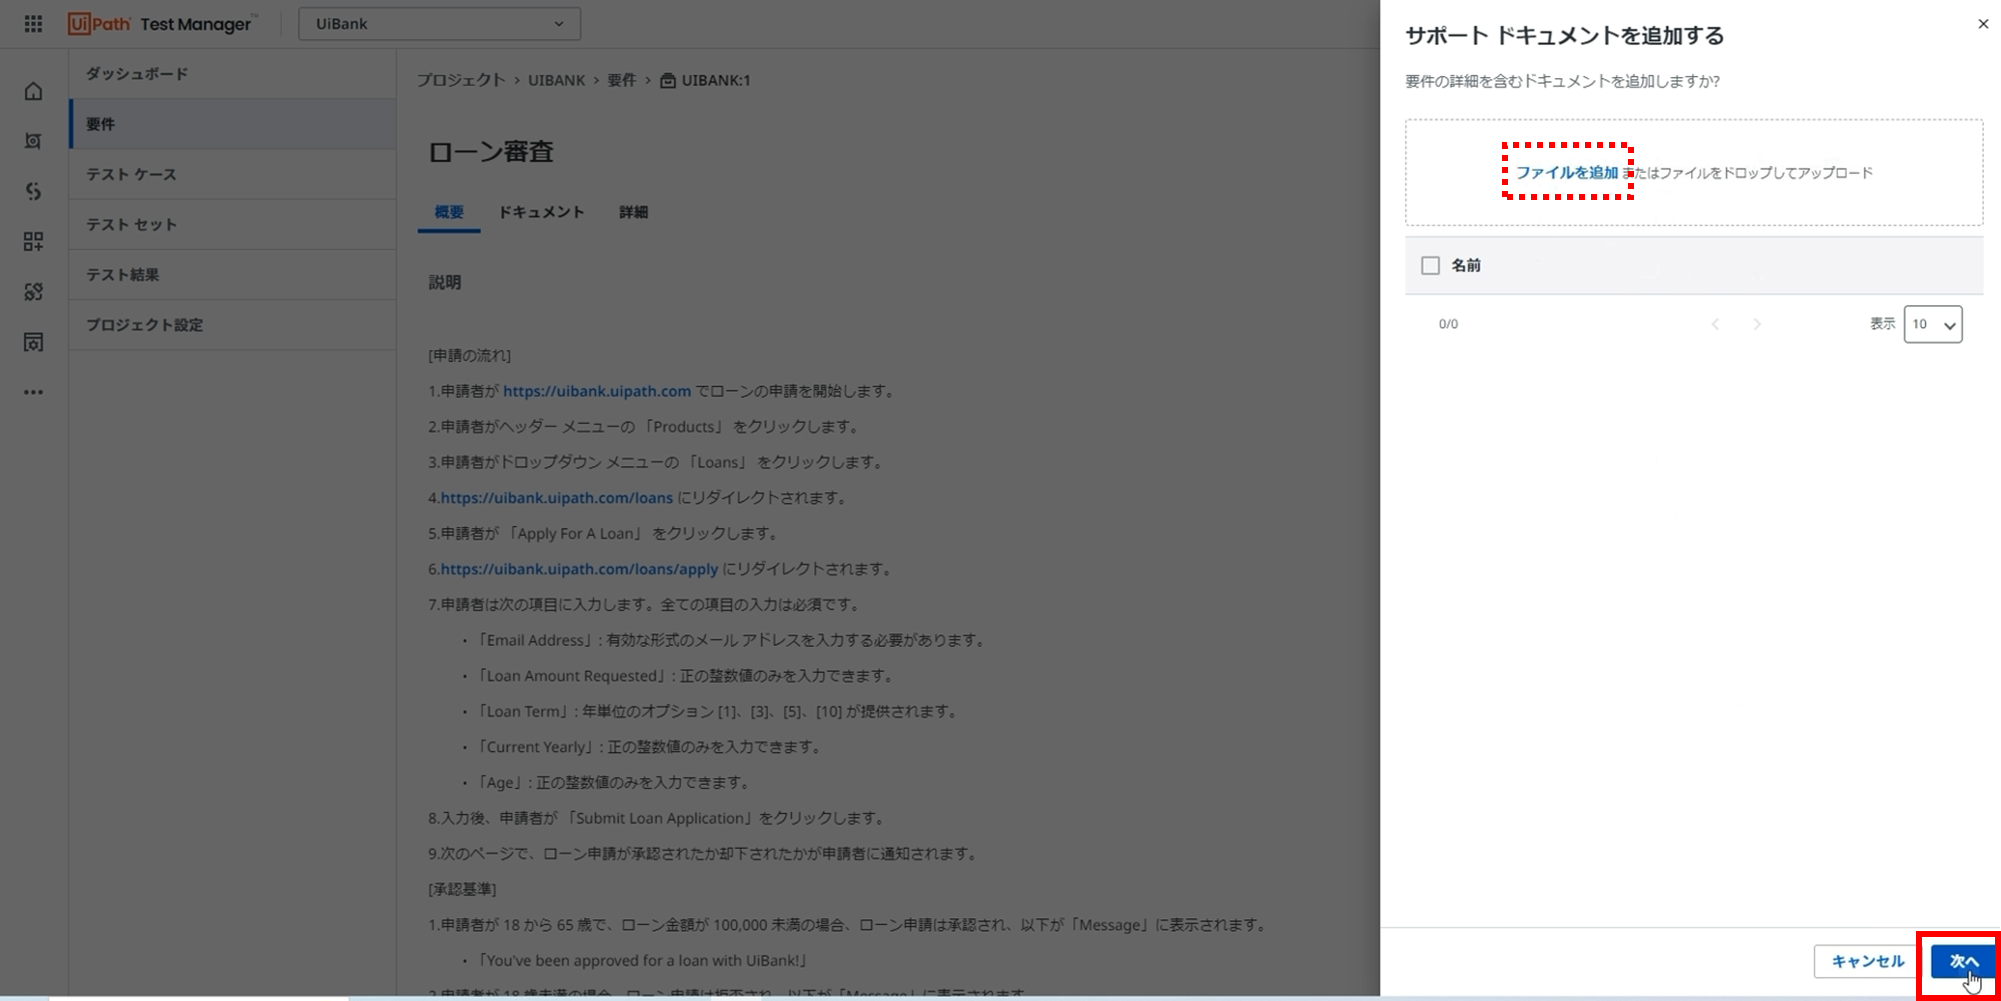Click the S-shaped icon in left rail
This screenshot has height=1001, width=2001.
pos(33,191)
